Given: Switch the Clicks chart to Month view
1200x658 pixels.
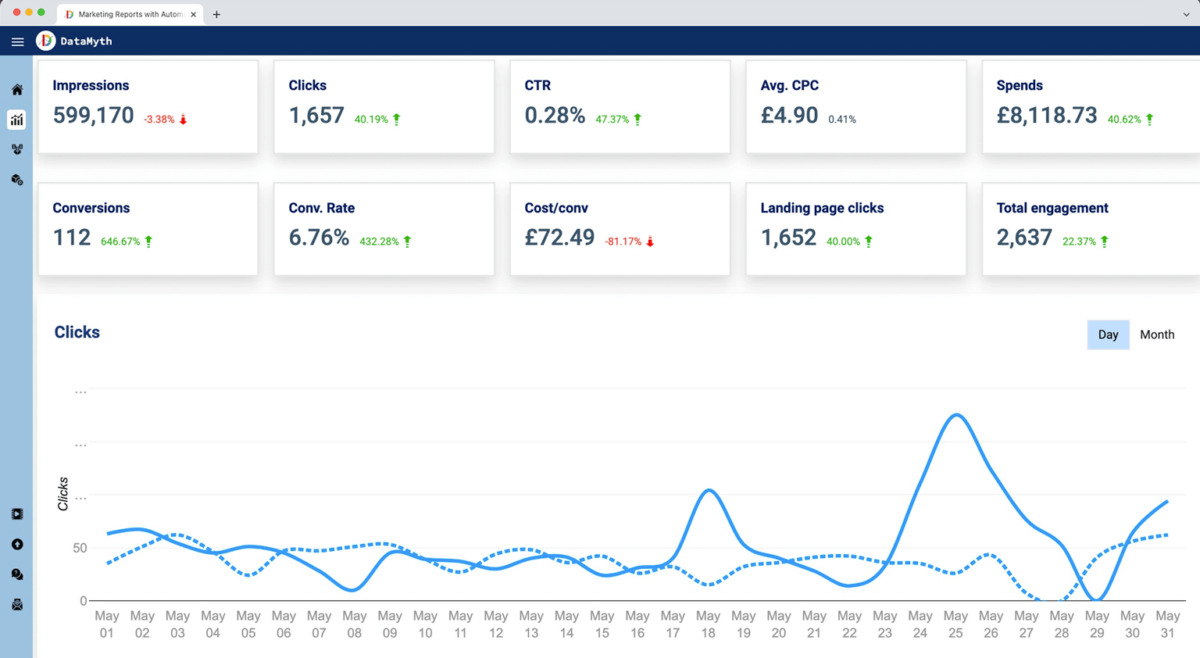Looking at the screenshot, I should [1157, 334].
